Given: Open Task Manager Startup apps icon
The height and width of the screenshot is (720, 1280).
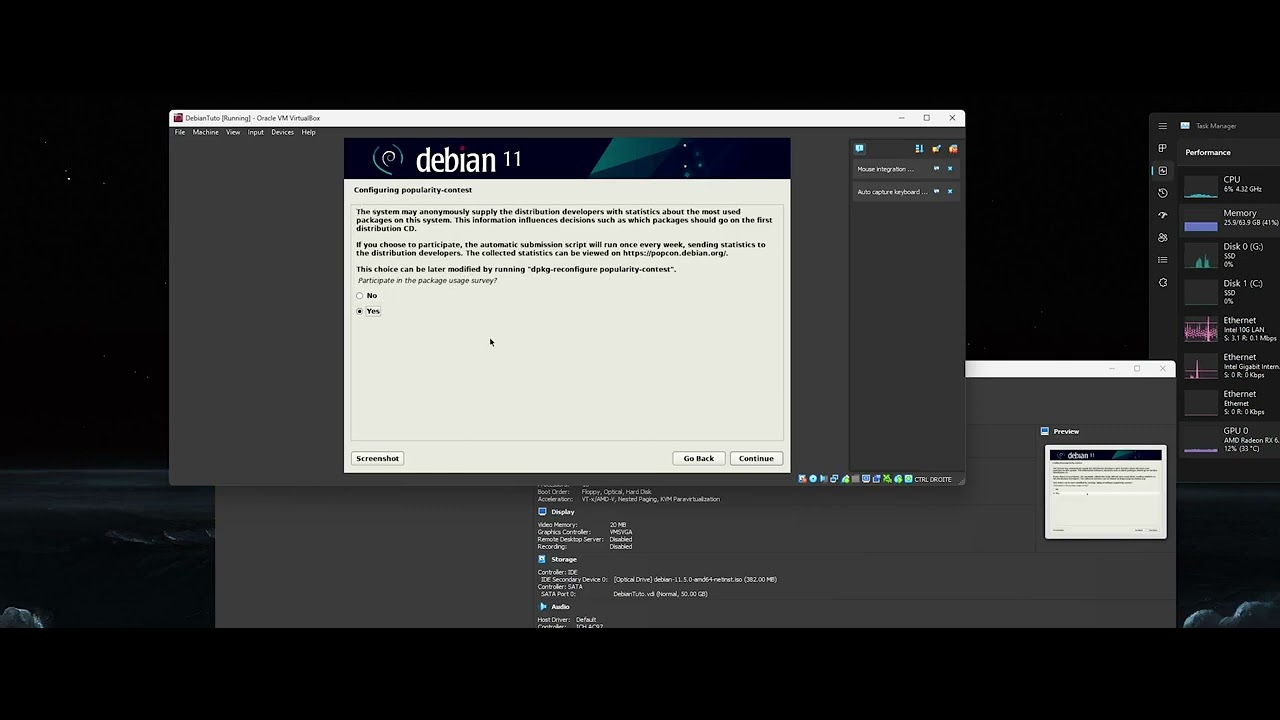Looking at the screenshot, I should pos(1162,215).
